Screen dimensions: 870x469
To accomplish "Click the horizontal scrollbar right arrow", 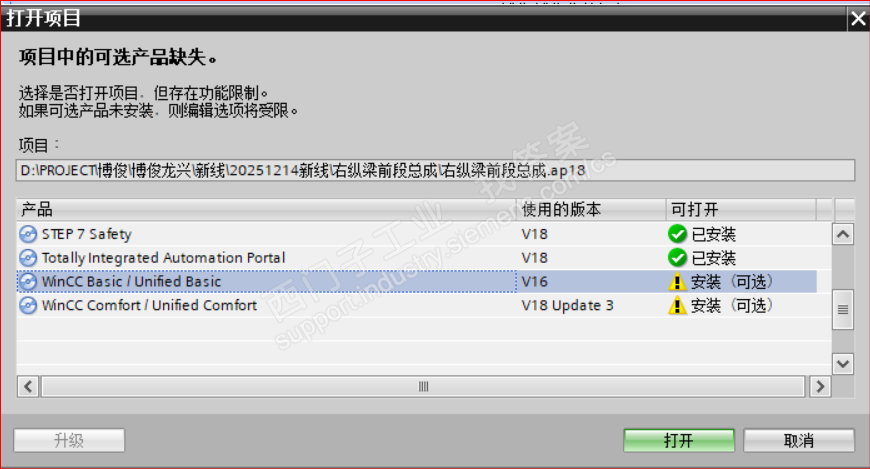I will [x=820, y=386].
